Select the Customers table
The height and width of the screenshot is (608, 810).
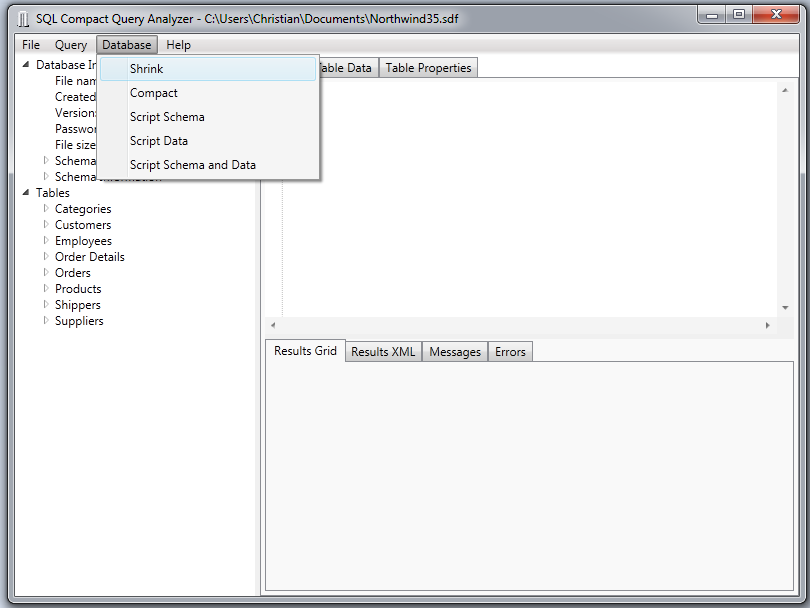[83, 225]
